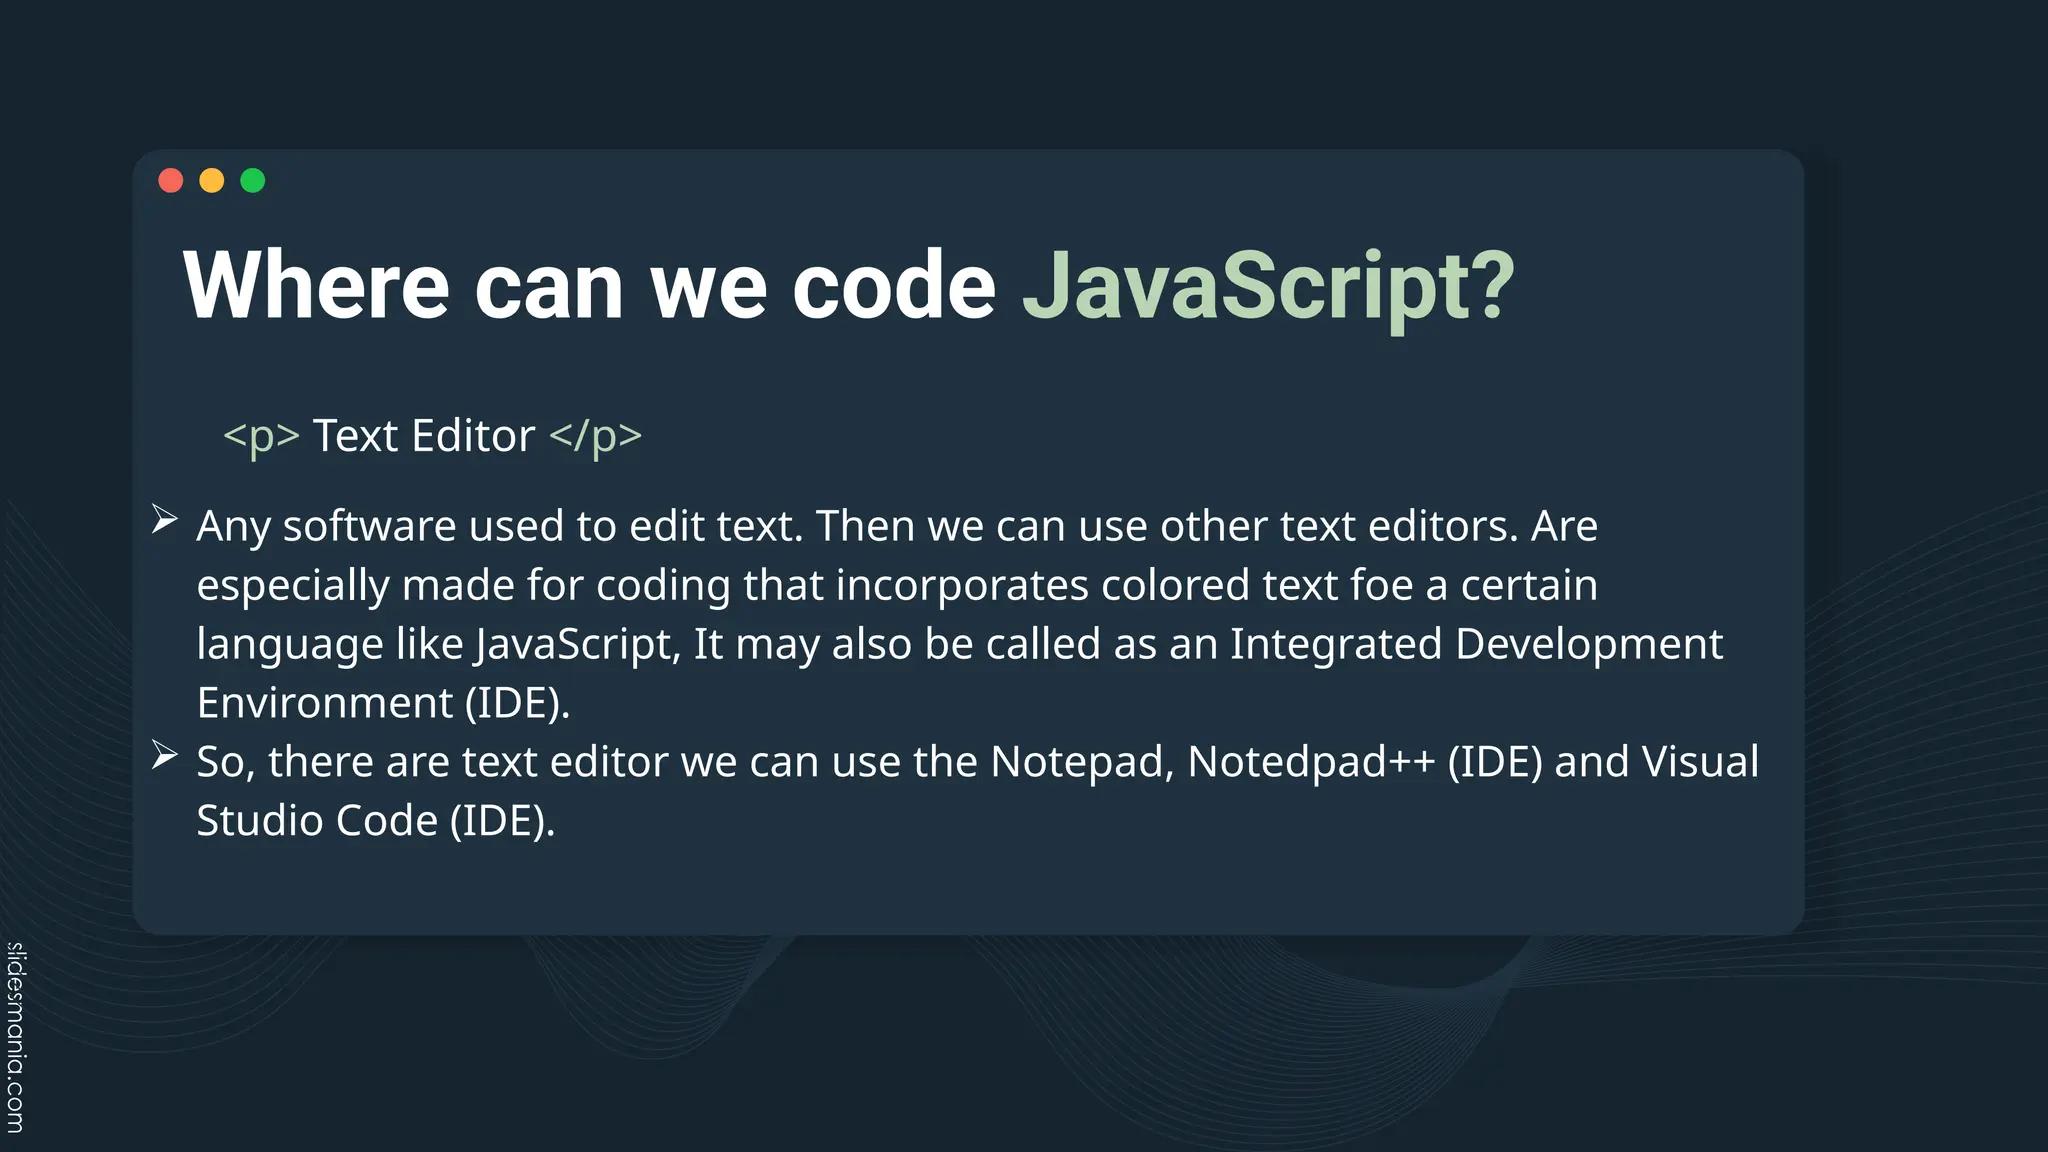Click the red dot in window header

coord(171,181)
